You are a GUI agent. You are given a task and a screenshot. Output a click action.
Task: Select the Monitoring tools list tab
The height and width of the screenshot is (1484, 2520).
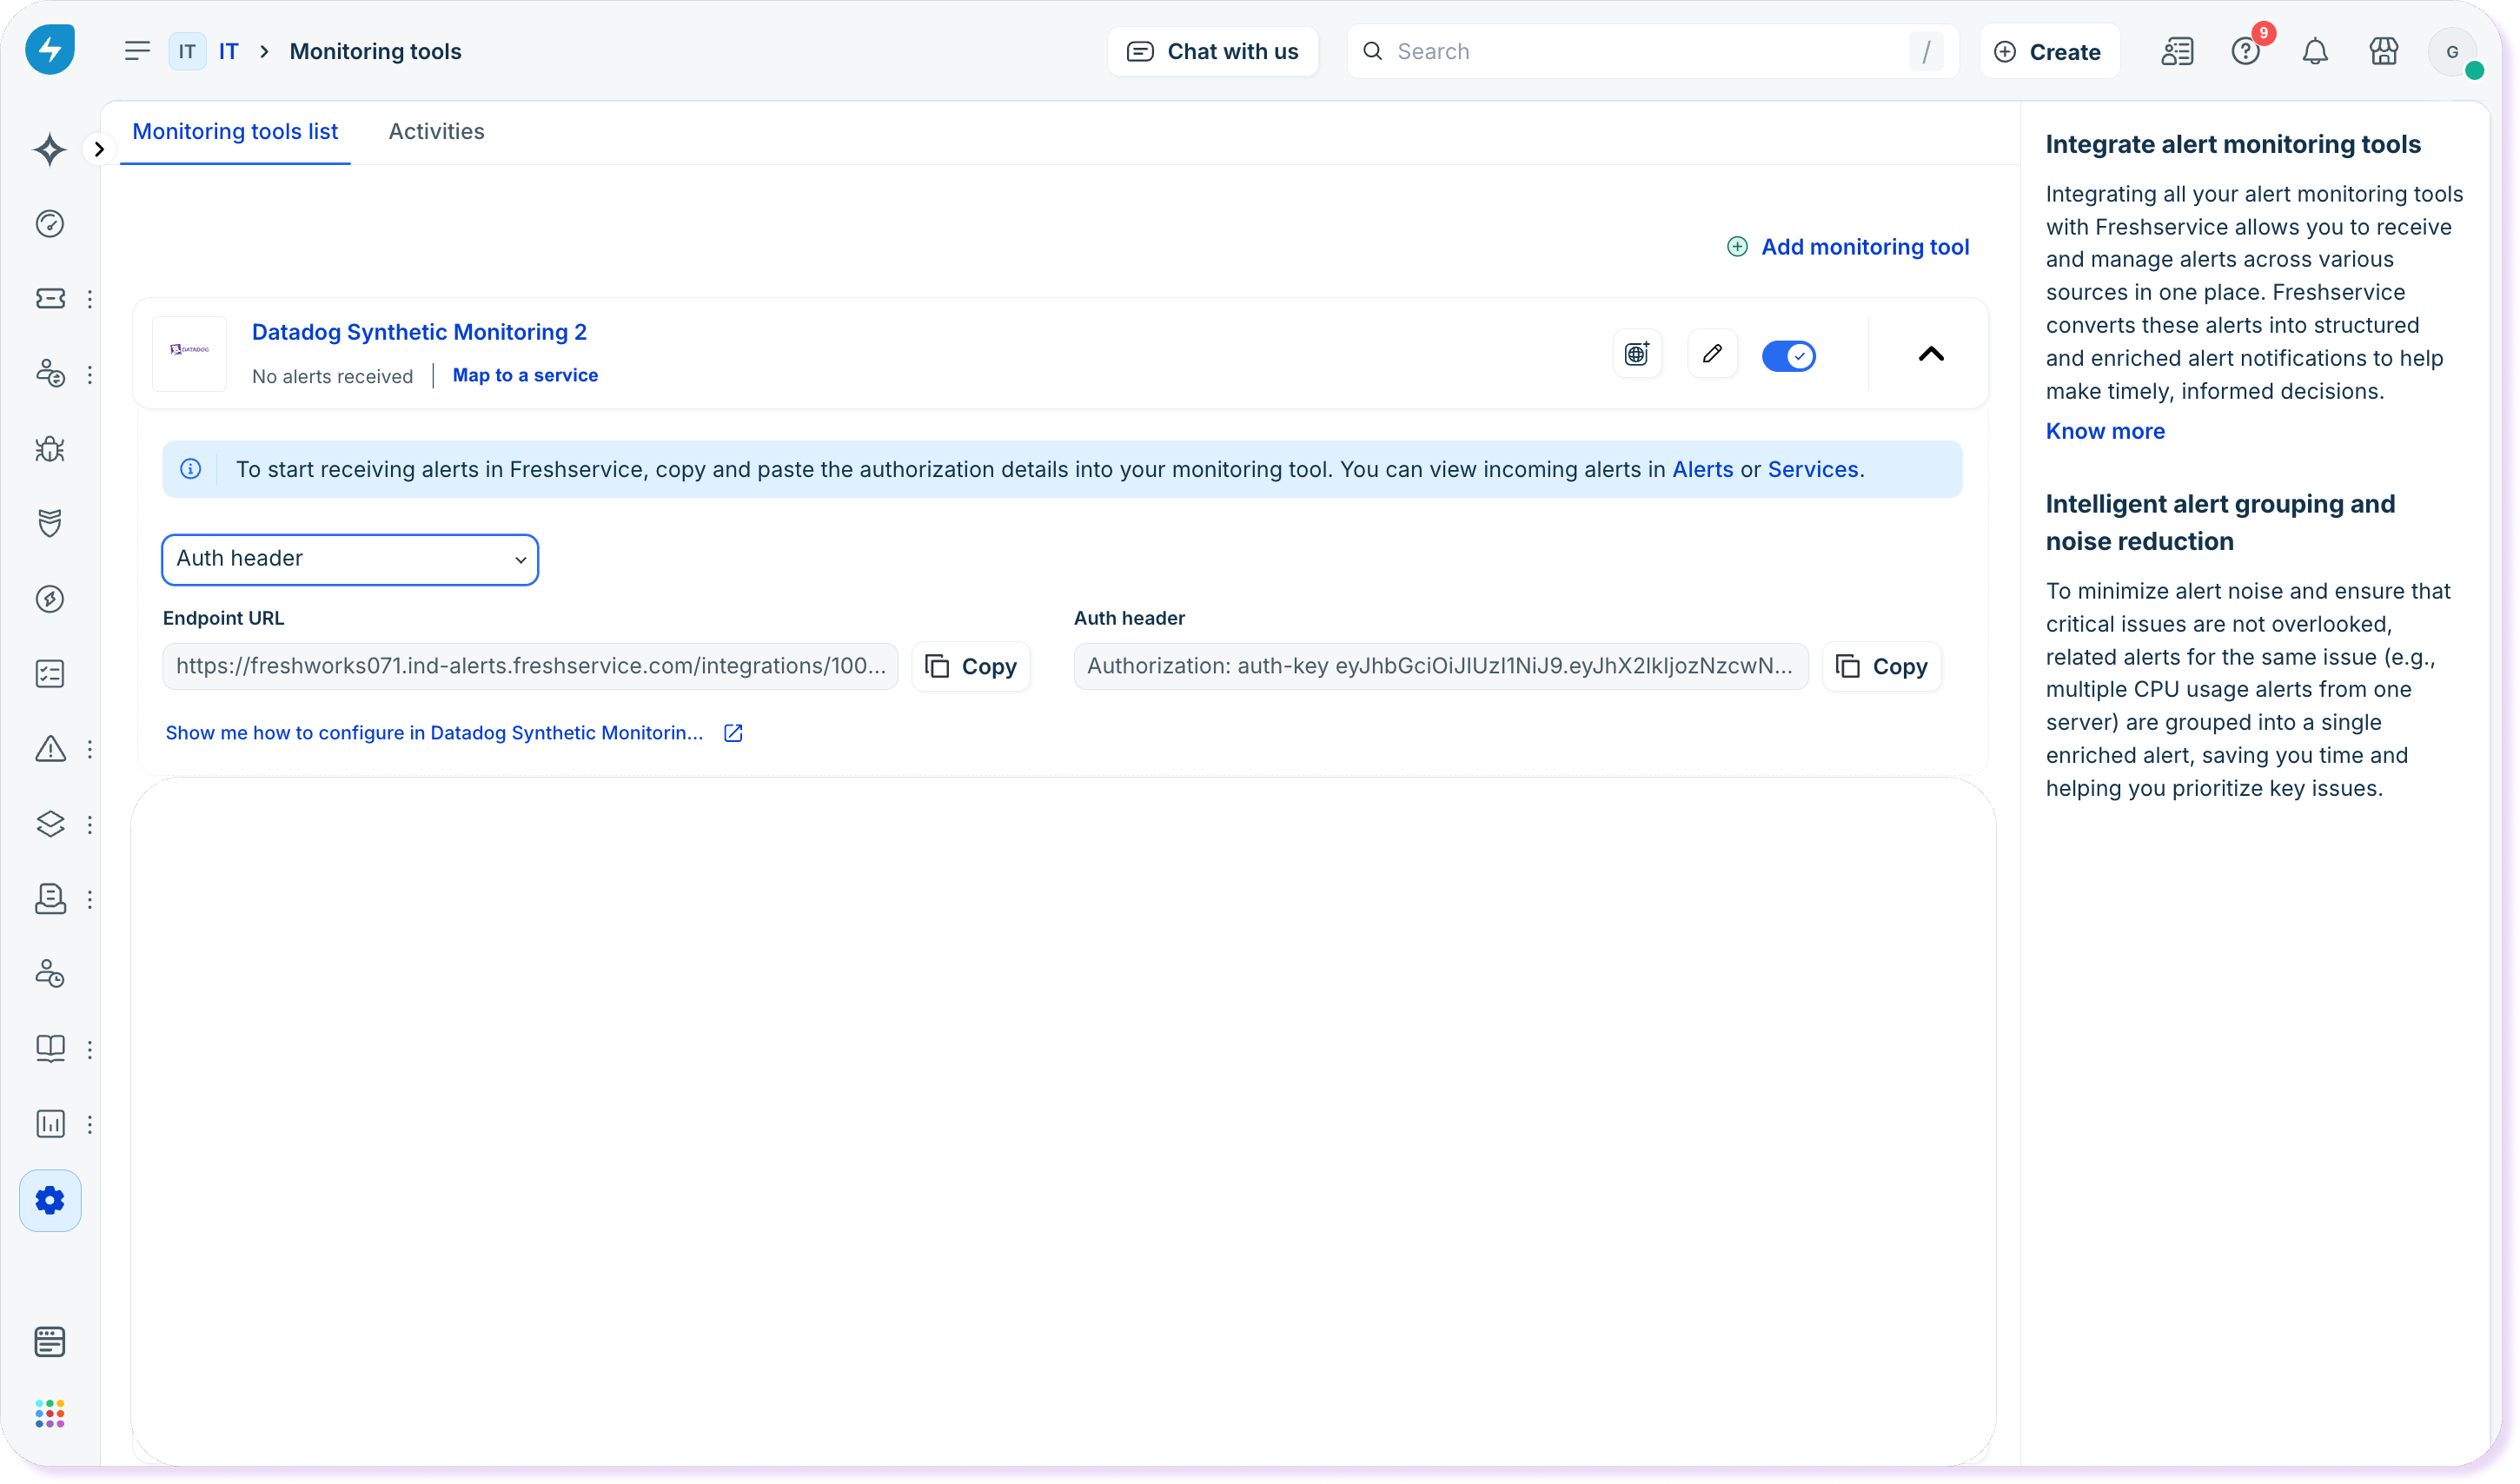coord(235,132)
